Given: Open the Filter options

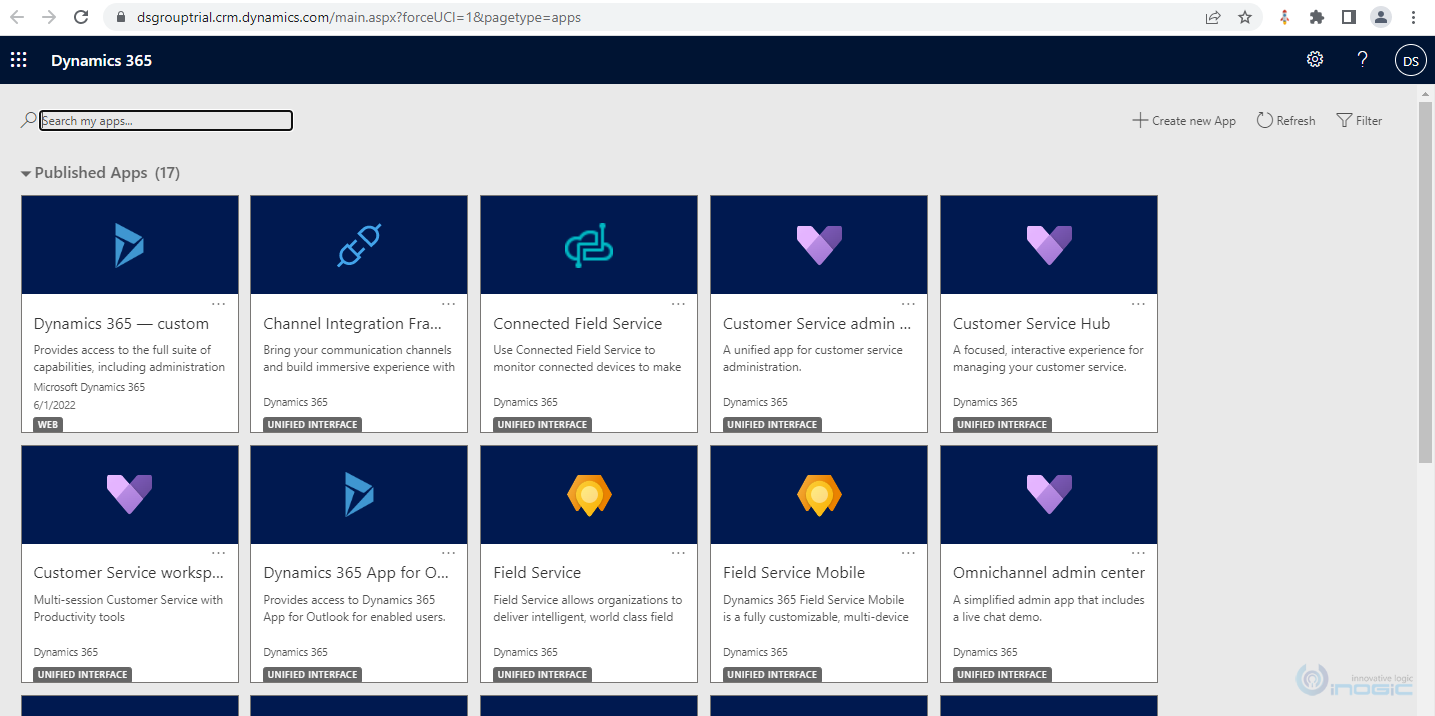Looking at the screenshot, I should (1359, 120).
